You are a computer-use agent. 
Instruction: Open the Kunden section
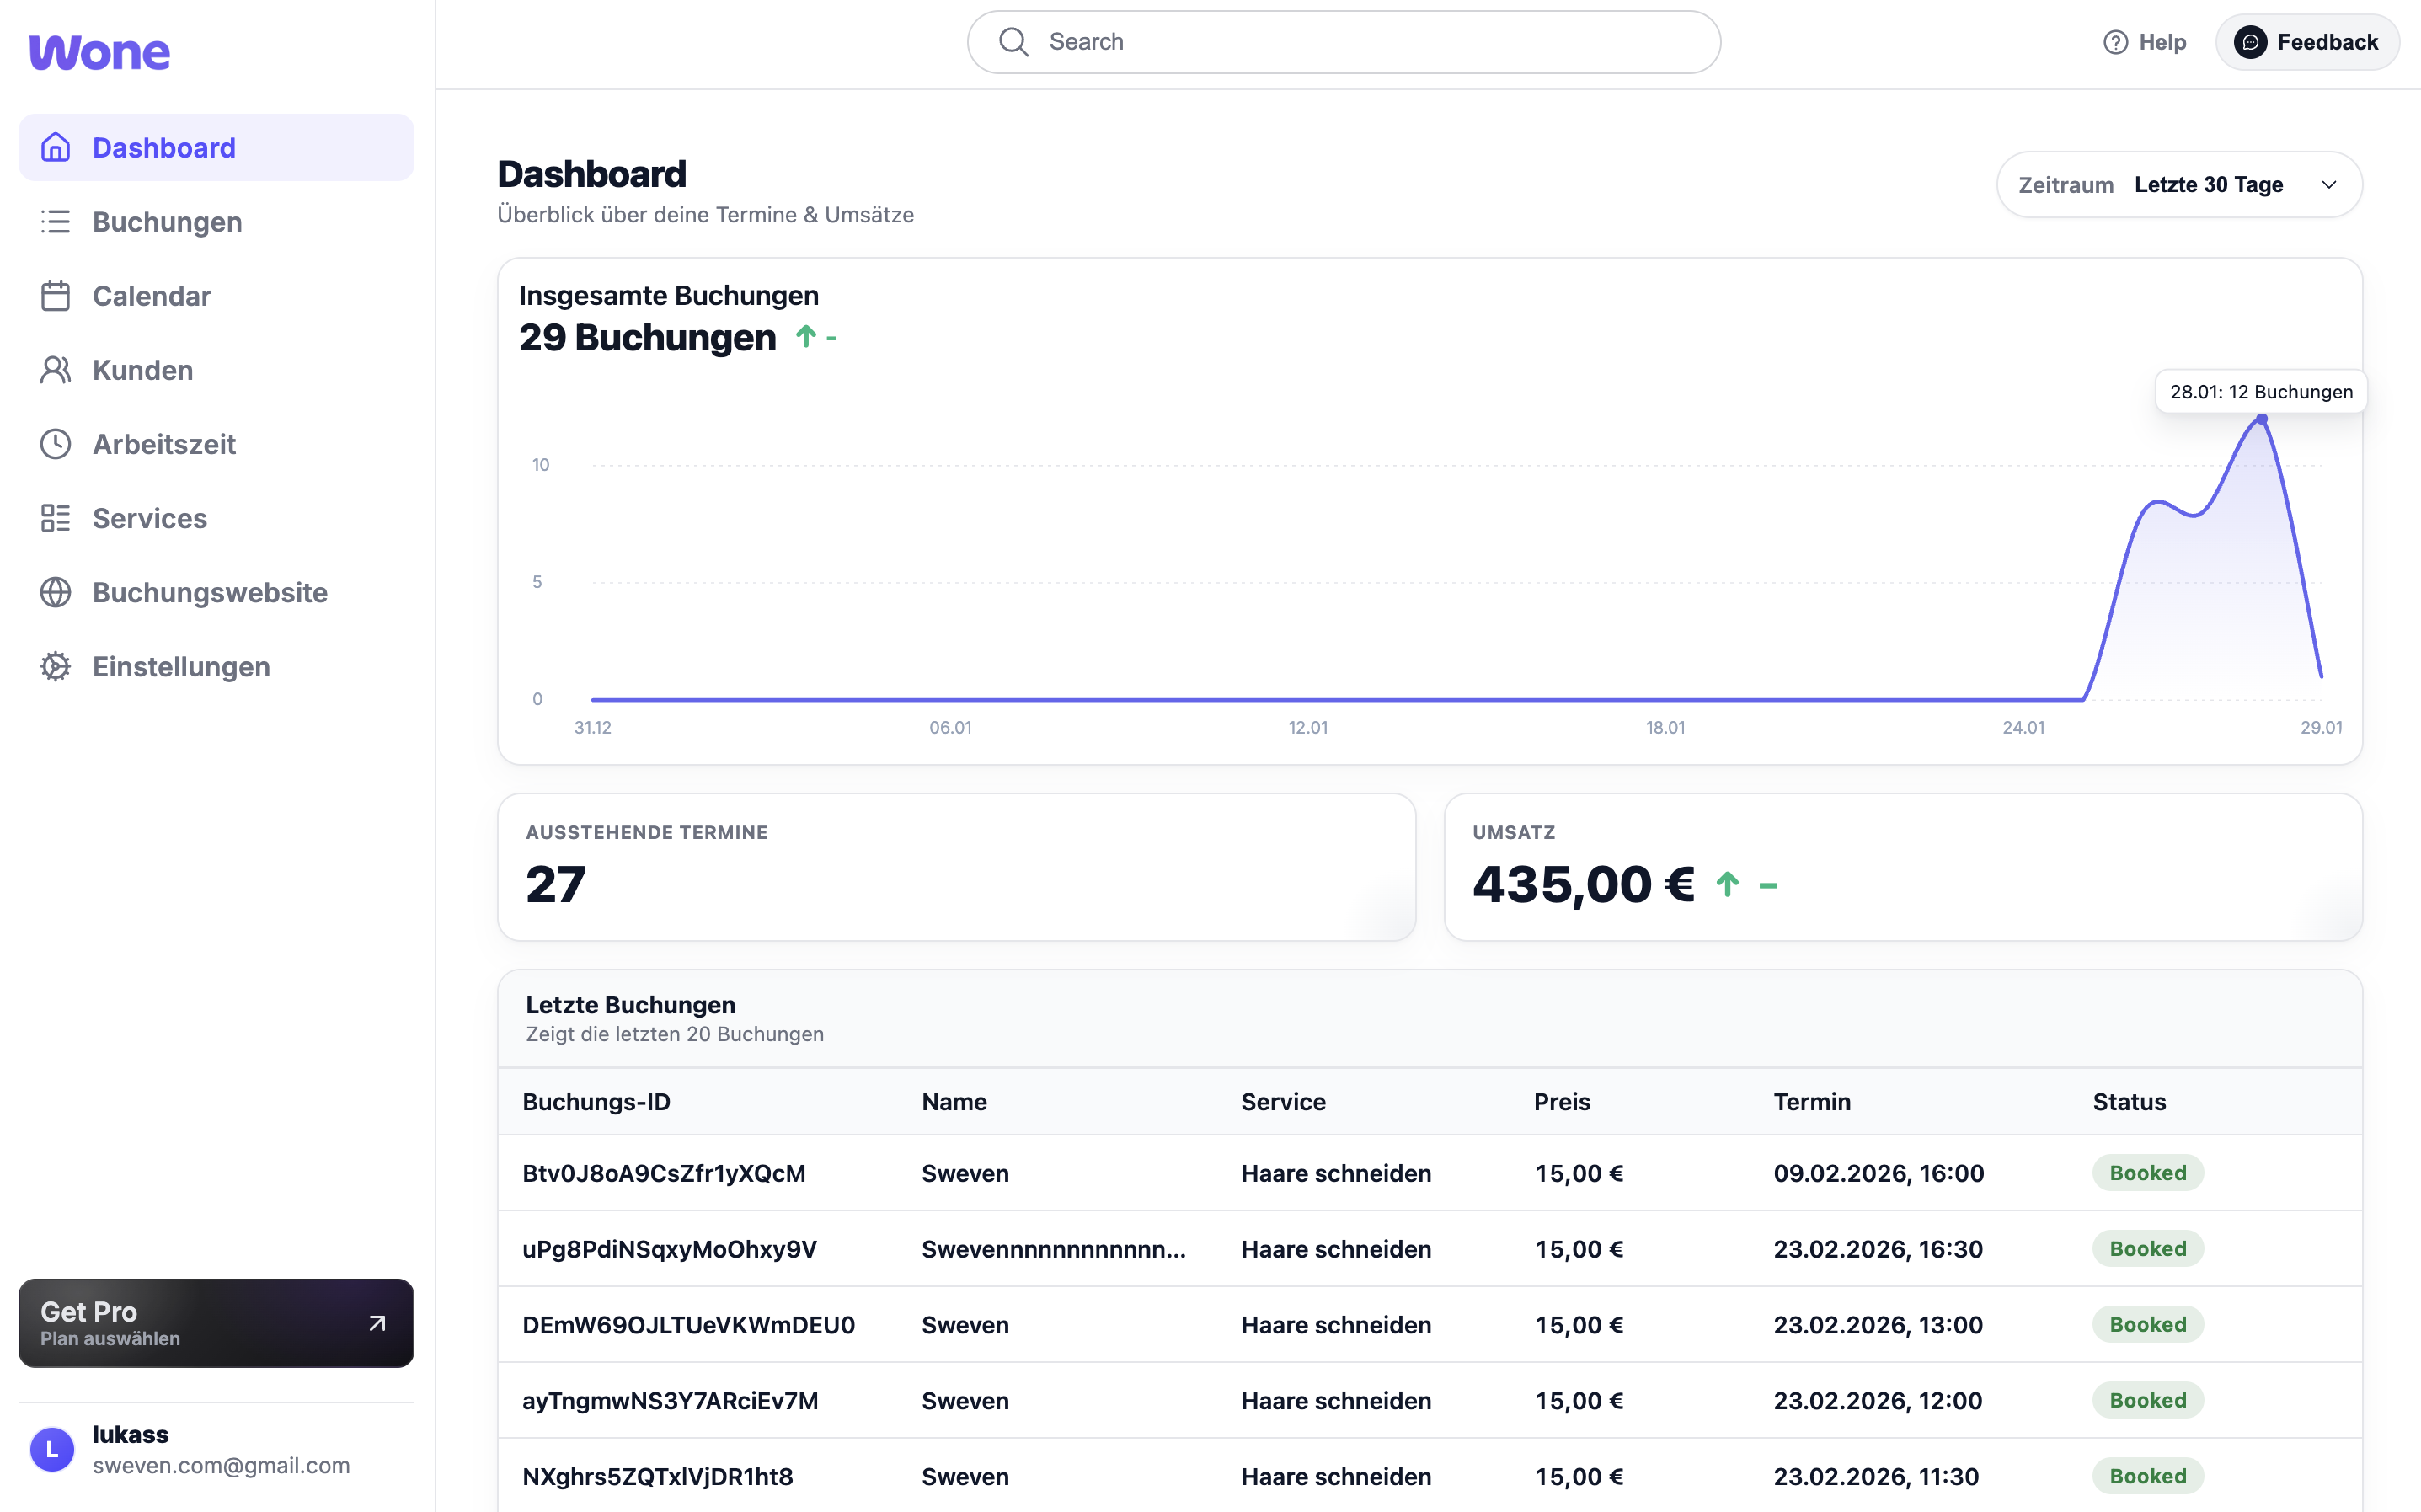click(x=143, y=369)
